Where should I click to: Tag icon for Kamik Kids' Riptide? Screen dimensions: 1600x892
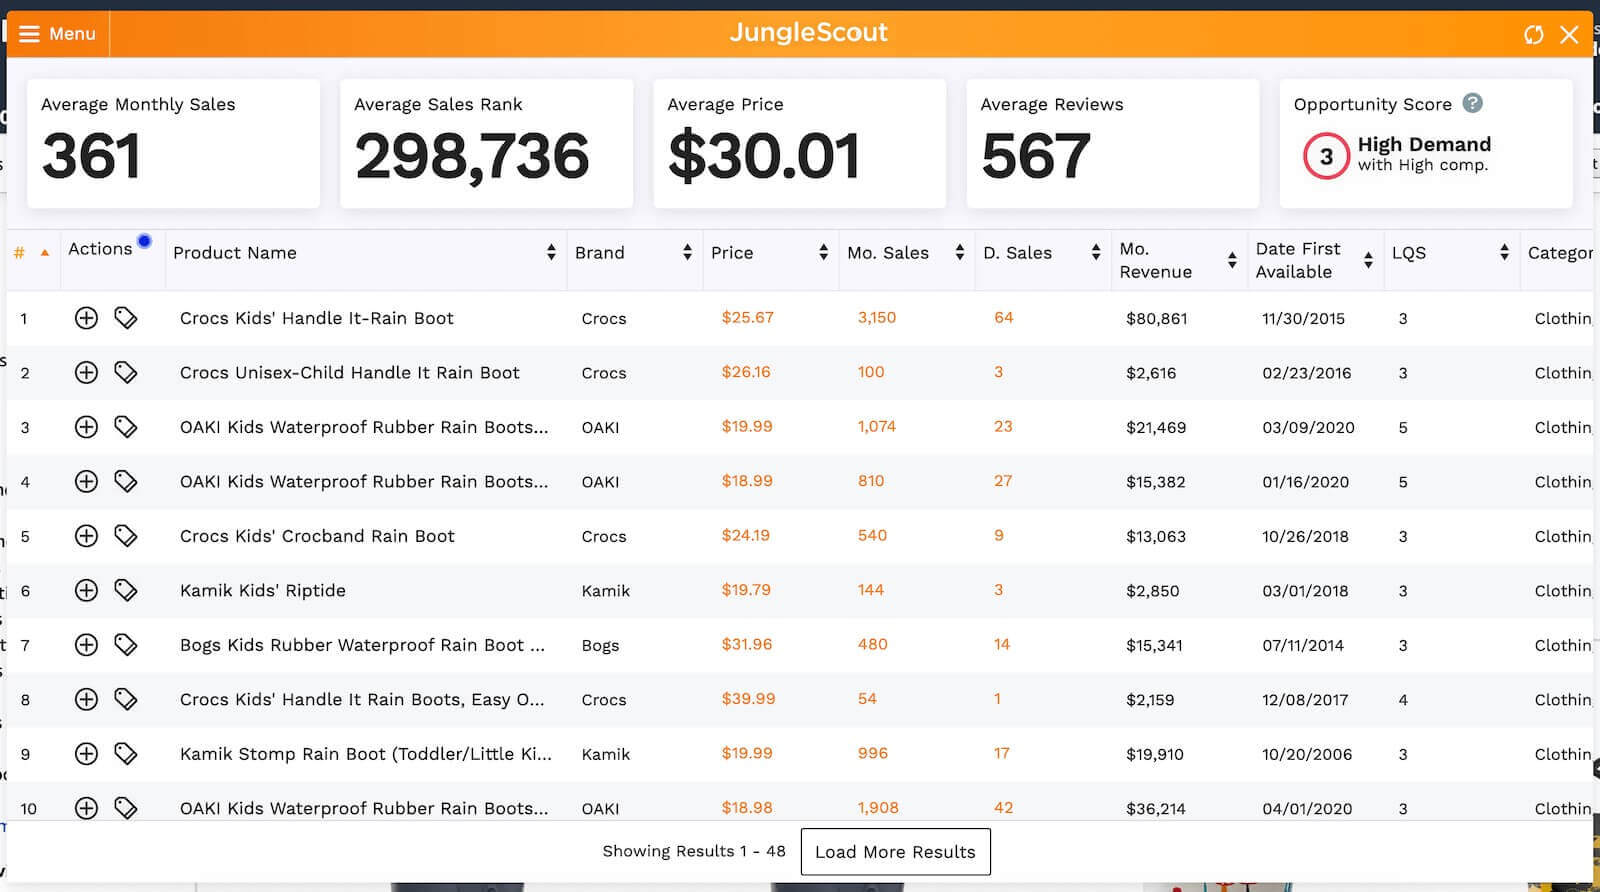(x=125, y=590)
